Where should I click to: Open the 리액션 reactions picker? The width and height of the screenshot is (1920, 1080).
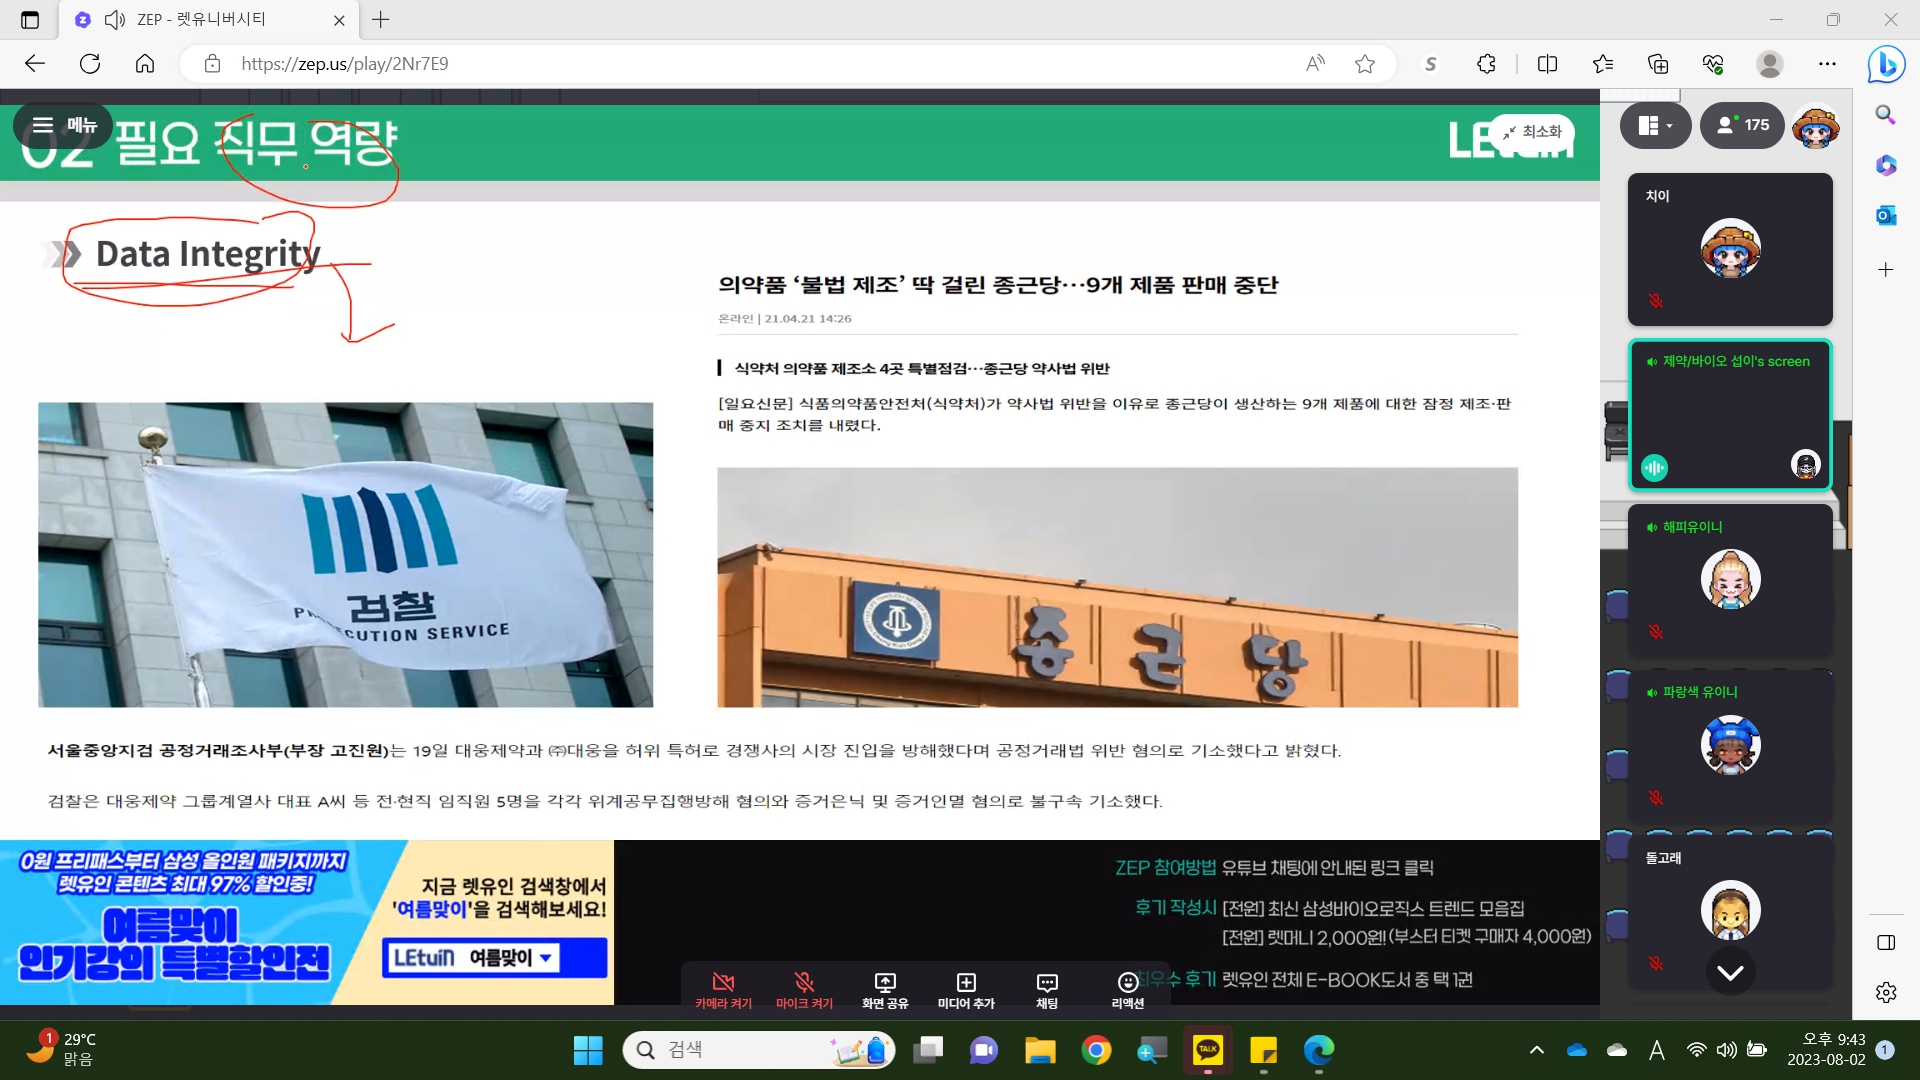pyautogui.click(x=1127, y=989)
